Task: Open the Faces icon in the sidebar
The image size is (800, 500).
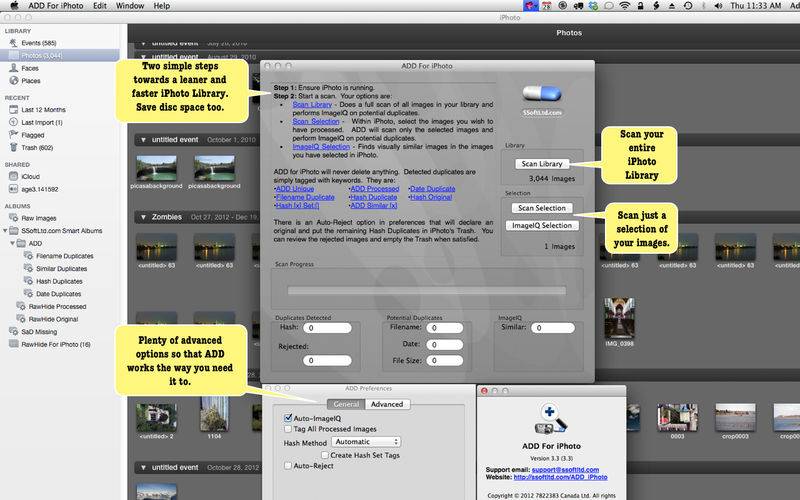Action: (14, 68)
